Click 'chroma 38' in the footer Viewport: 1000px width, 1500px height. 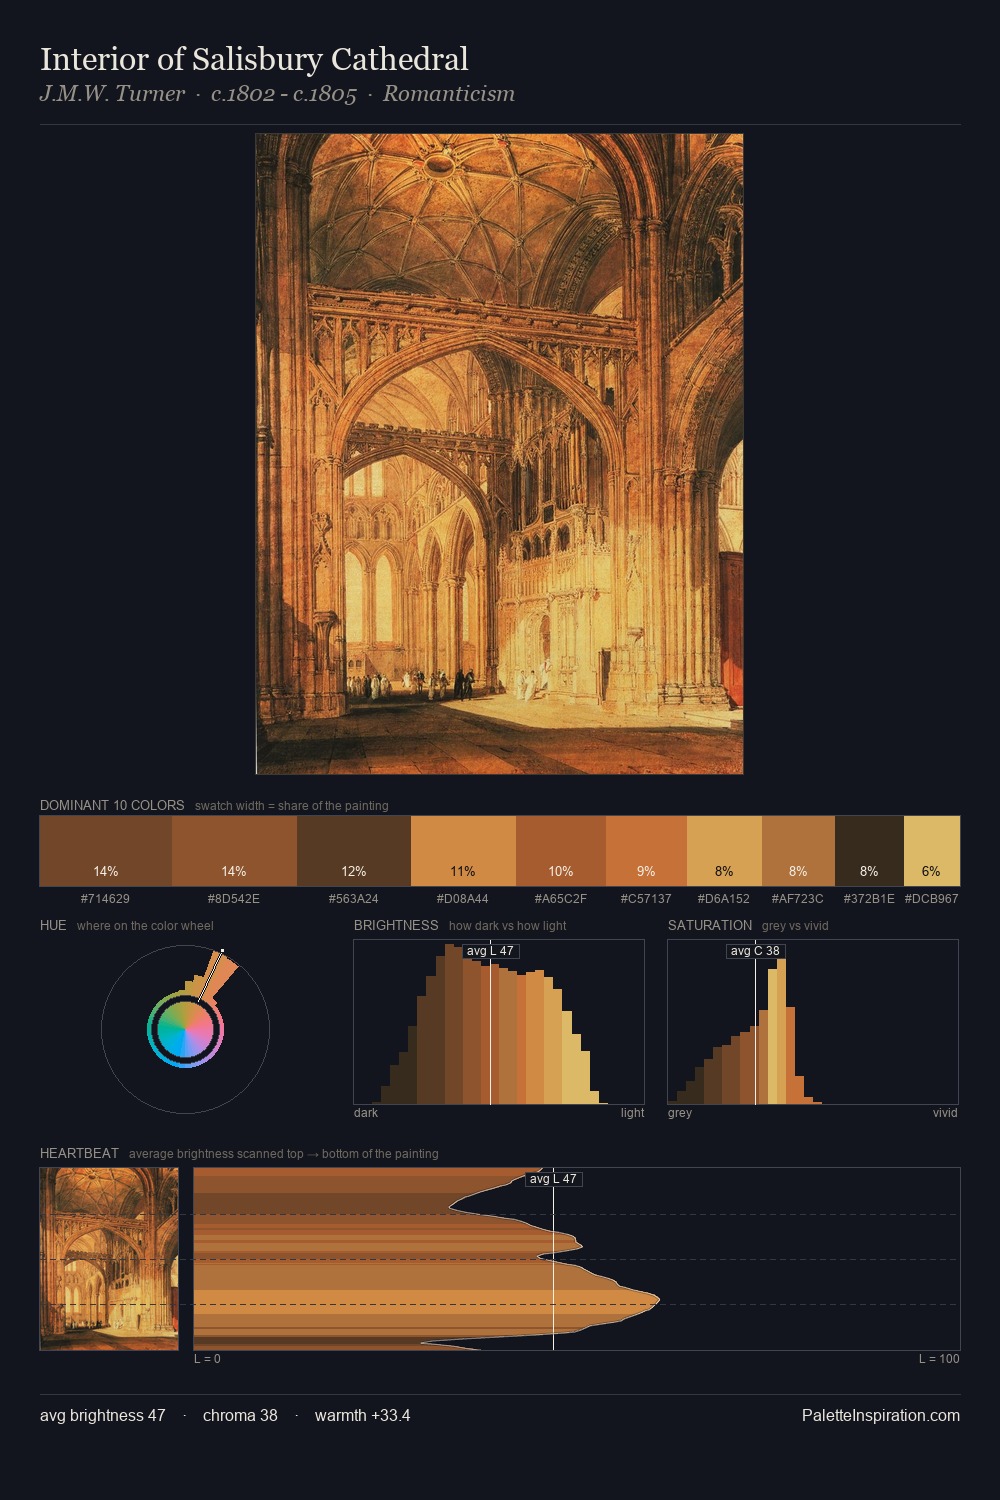click(x=240, y=1415)
